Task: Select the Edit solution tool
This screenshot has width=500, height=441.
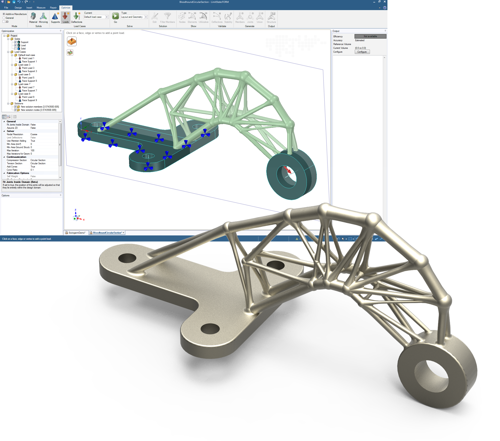Action: tap(155, 17)
